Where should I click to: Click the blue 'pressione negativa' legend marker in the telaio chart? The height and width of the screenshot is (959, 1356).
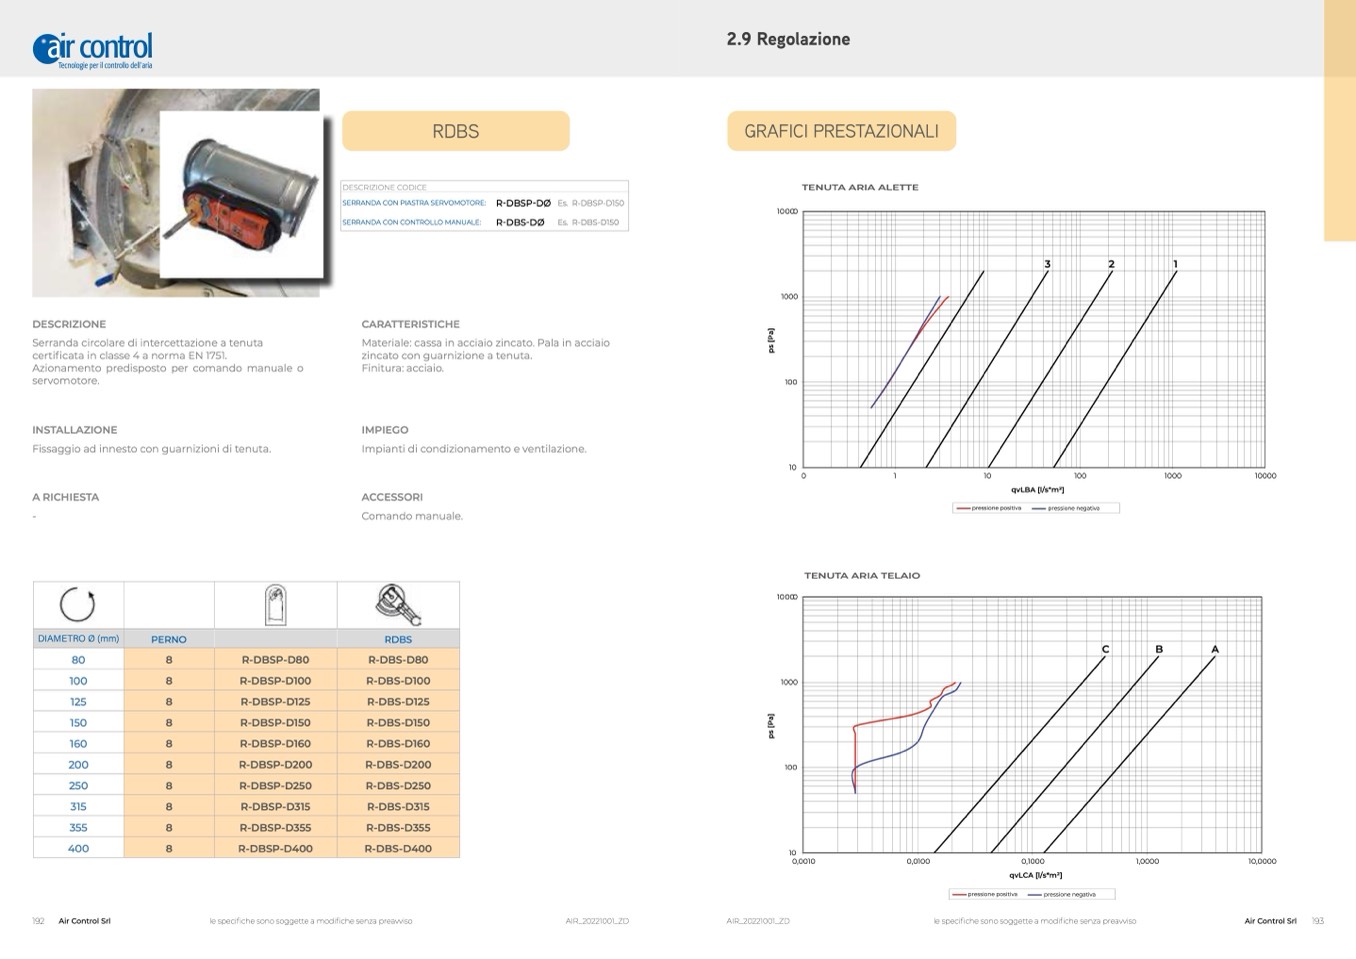1034,894
